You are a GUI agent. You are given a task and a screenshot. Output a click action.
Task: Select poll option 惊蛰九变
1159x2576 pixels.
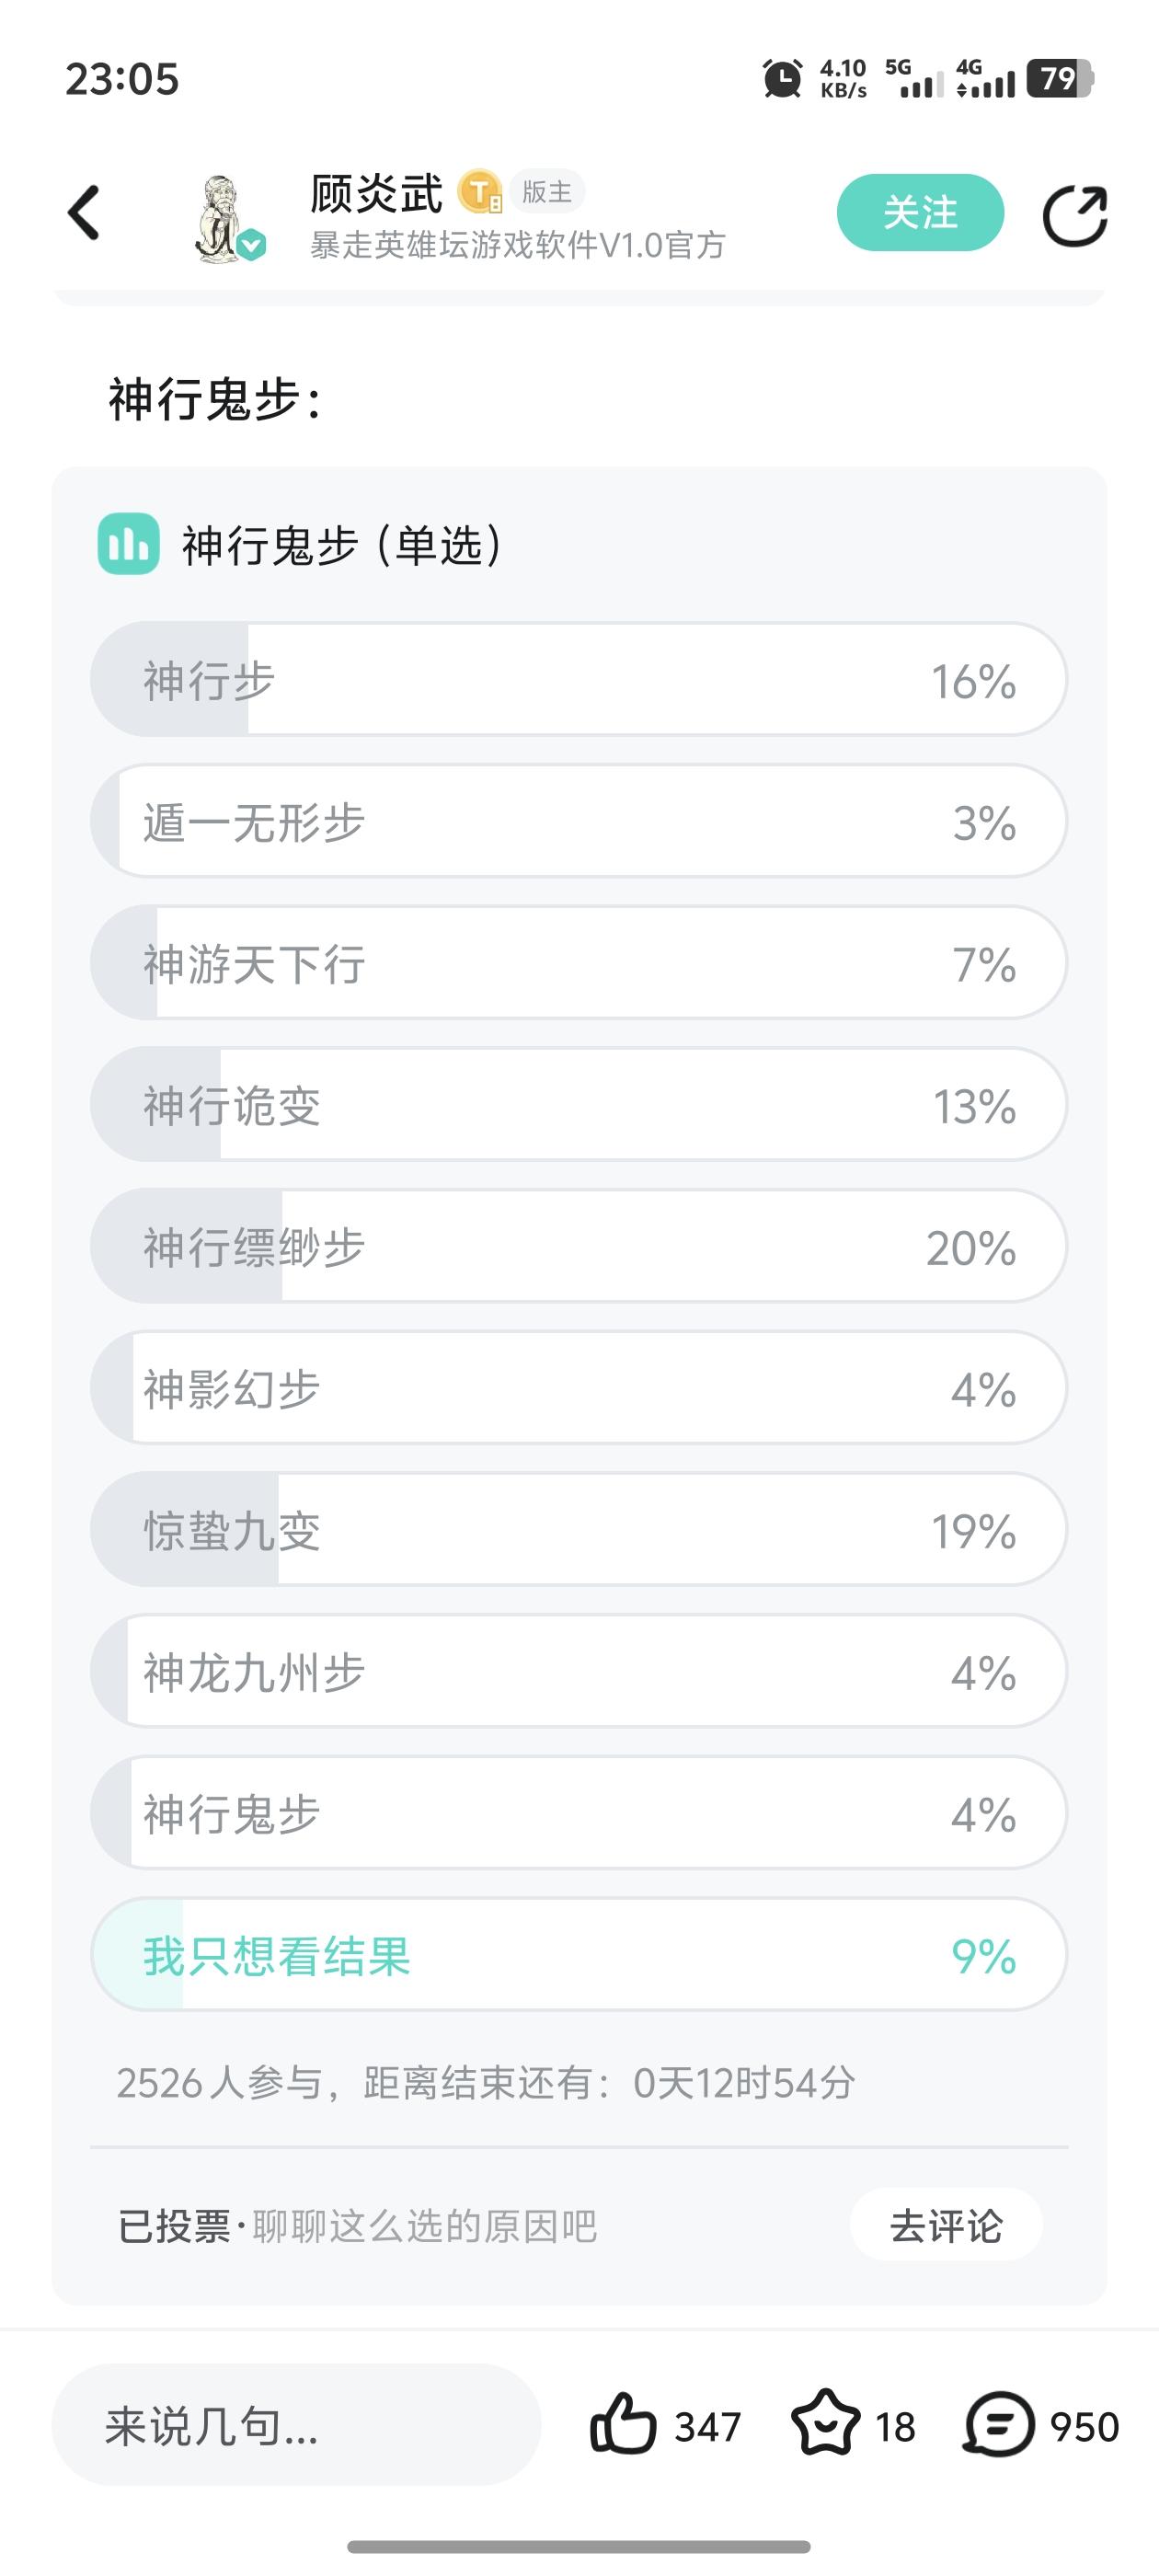pyautogui.click(x=578, y=1529)
